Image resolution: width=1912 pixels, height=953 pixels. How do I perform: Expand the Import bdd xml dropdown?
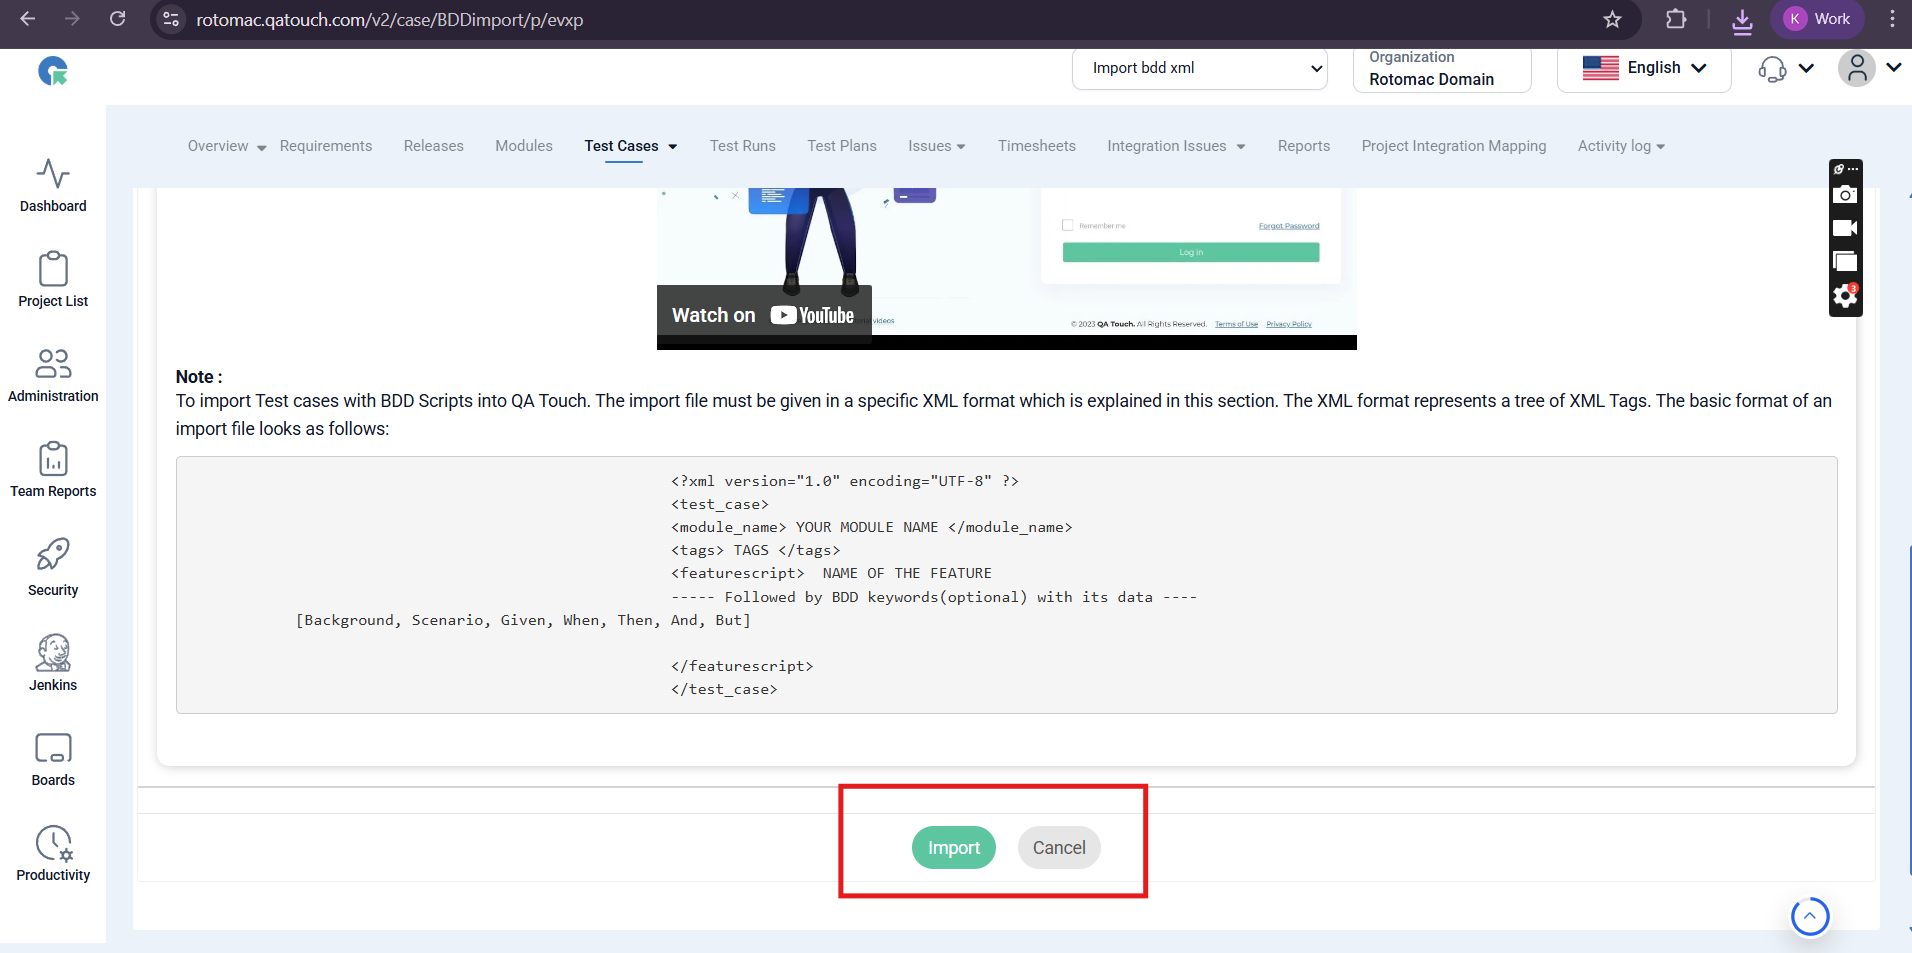(x=1199, y=68)
